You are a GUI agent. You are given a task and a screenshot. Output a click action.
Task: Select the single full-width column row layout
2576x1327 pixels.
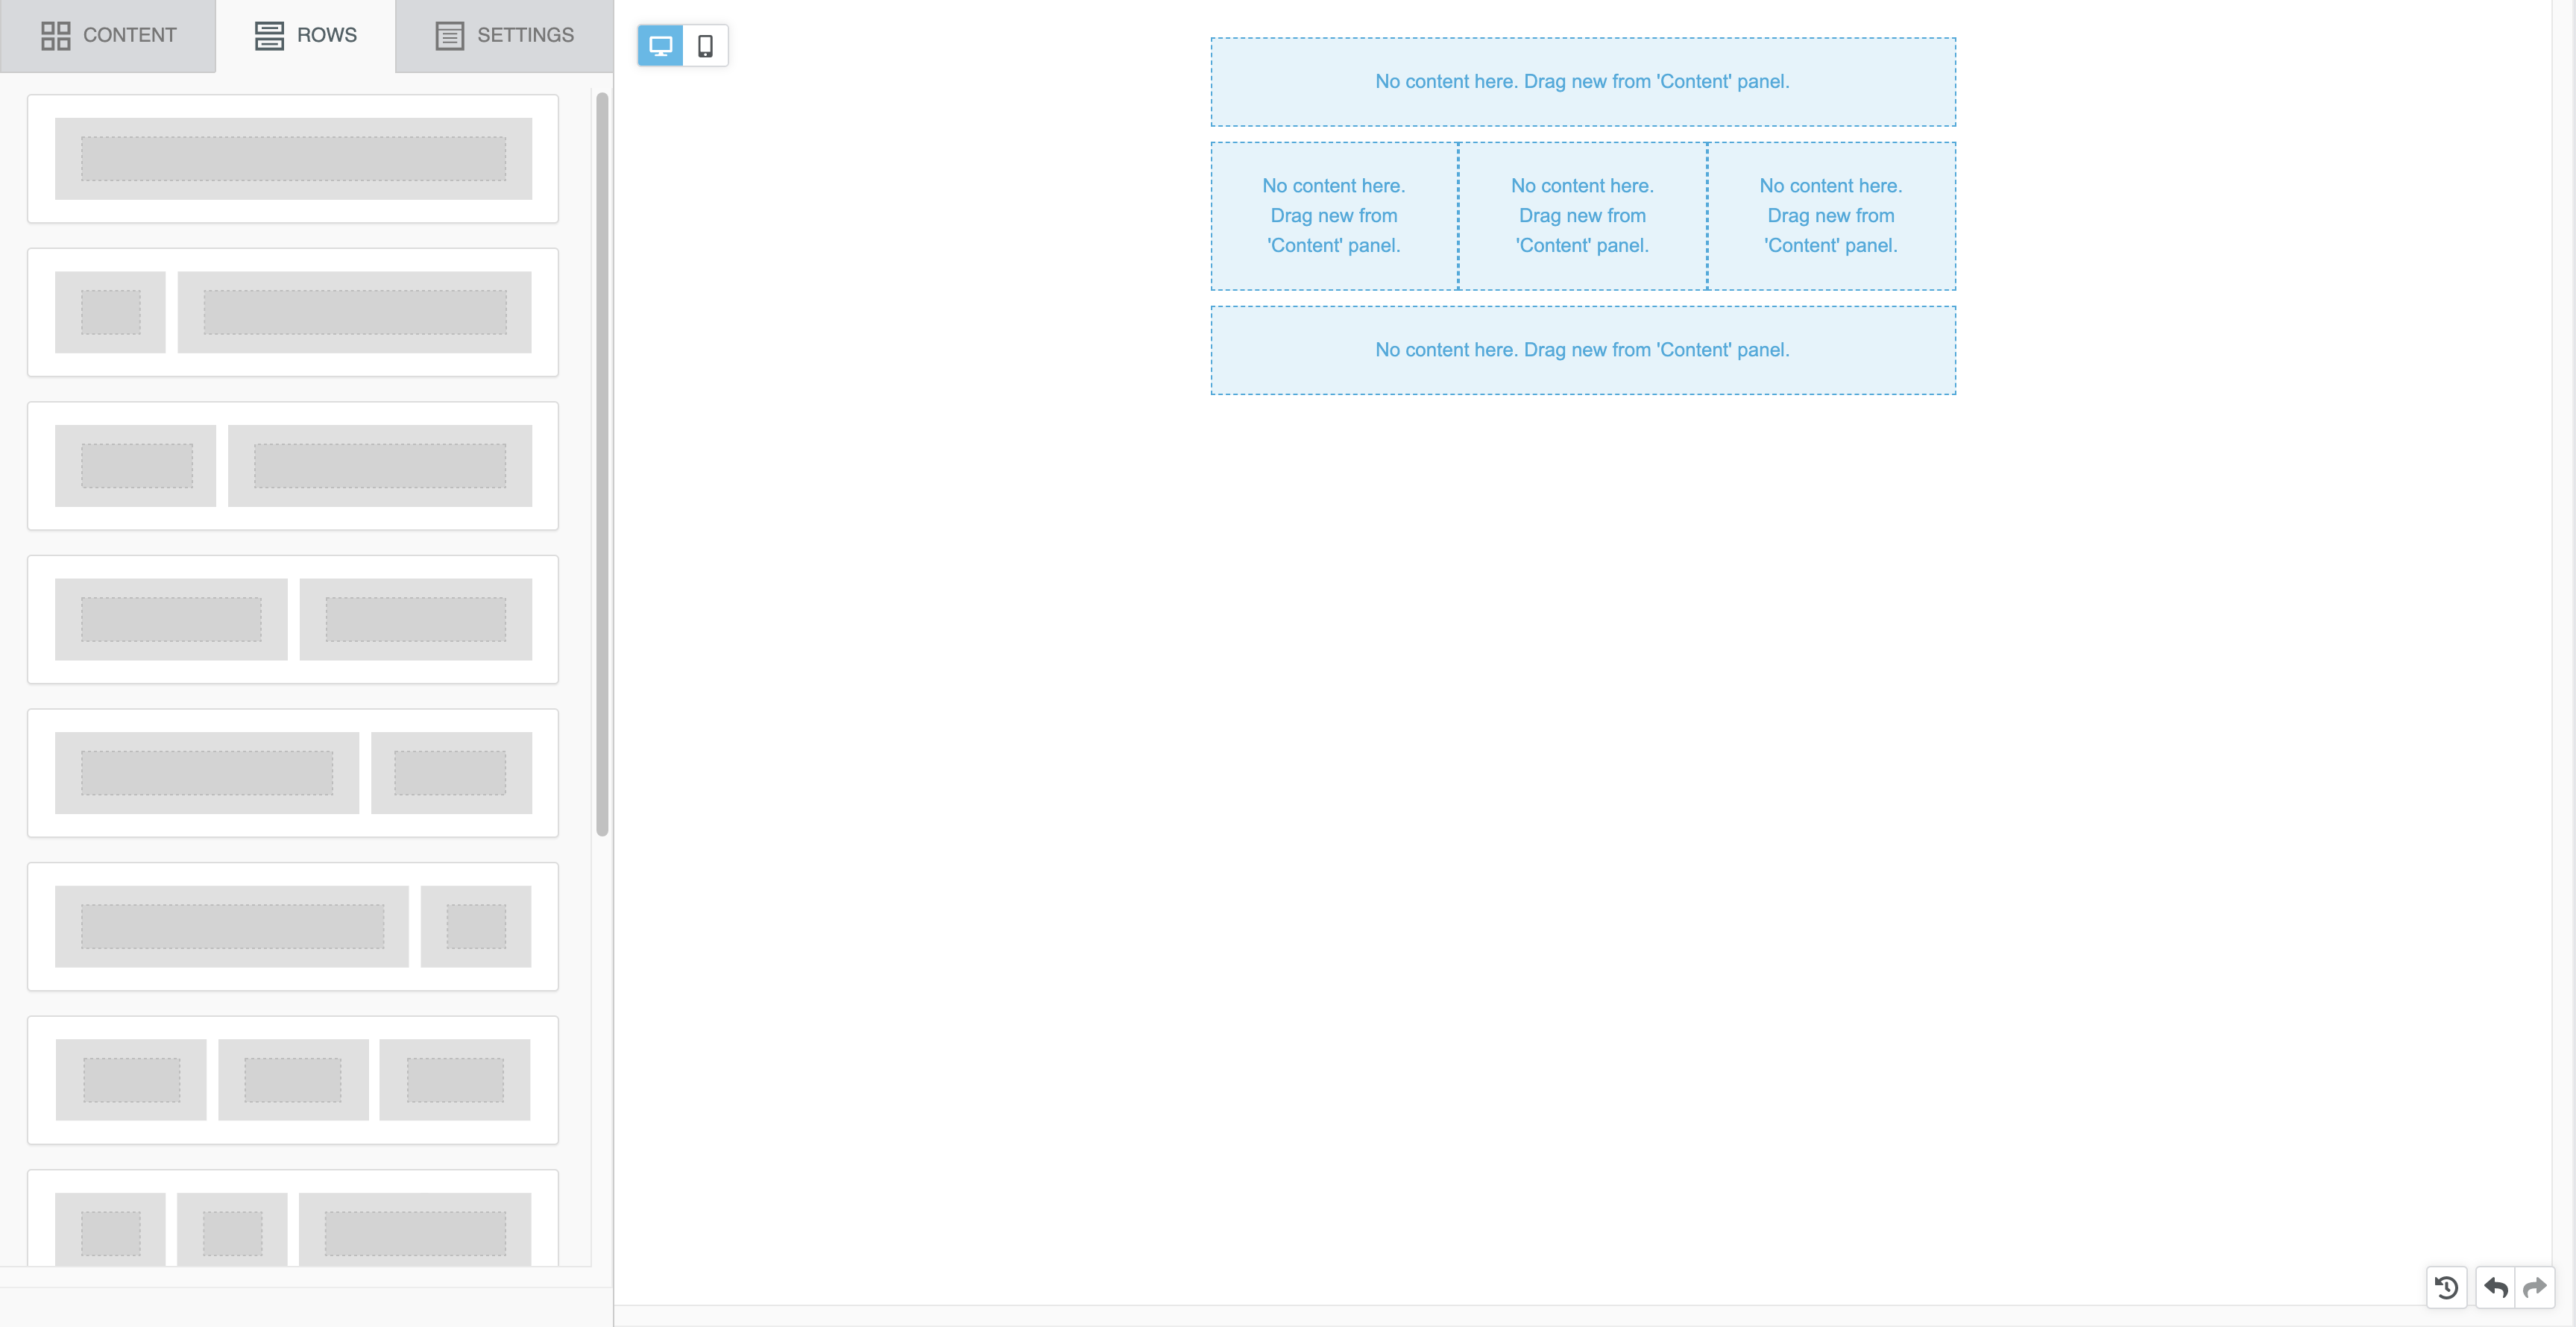point(293,159)
